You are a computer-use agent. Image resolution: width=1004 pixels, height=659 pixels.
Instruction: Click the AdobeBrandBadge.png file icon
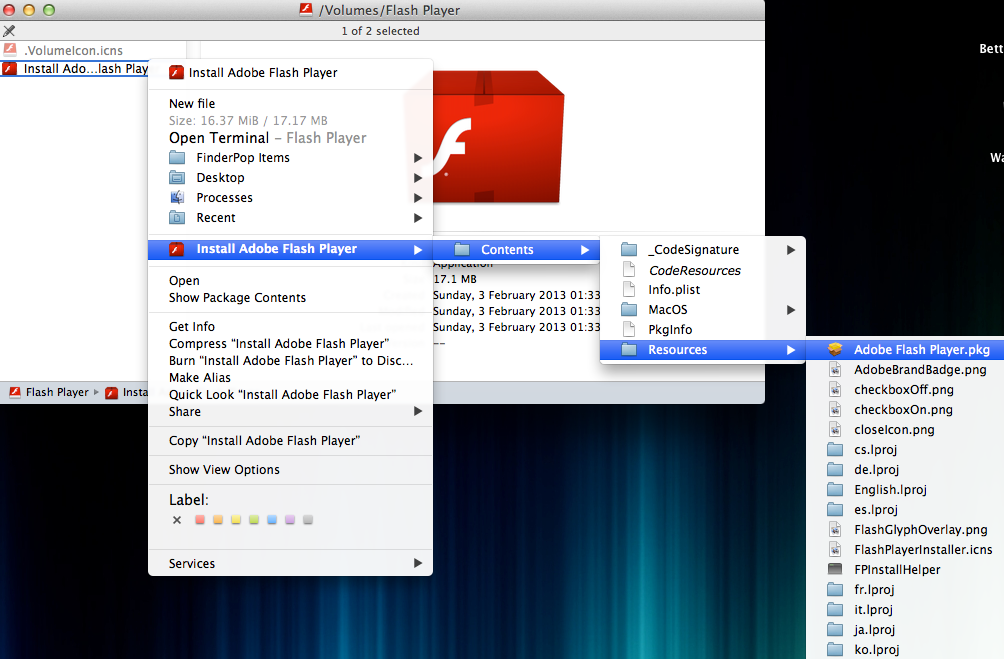pos(835,370)
